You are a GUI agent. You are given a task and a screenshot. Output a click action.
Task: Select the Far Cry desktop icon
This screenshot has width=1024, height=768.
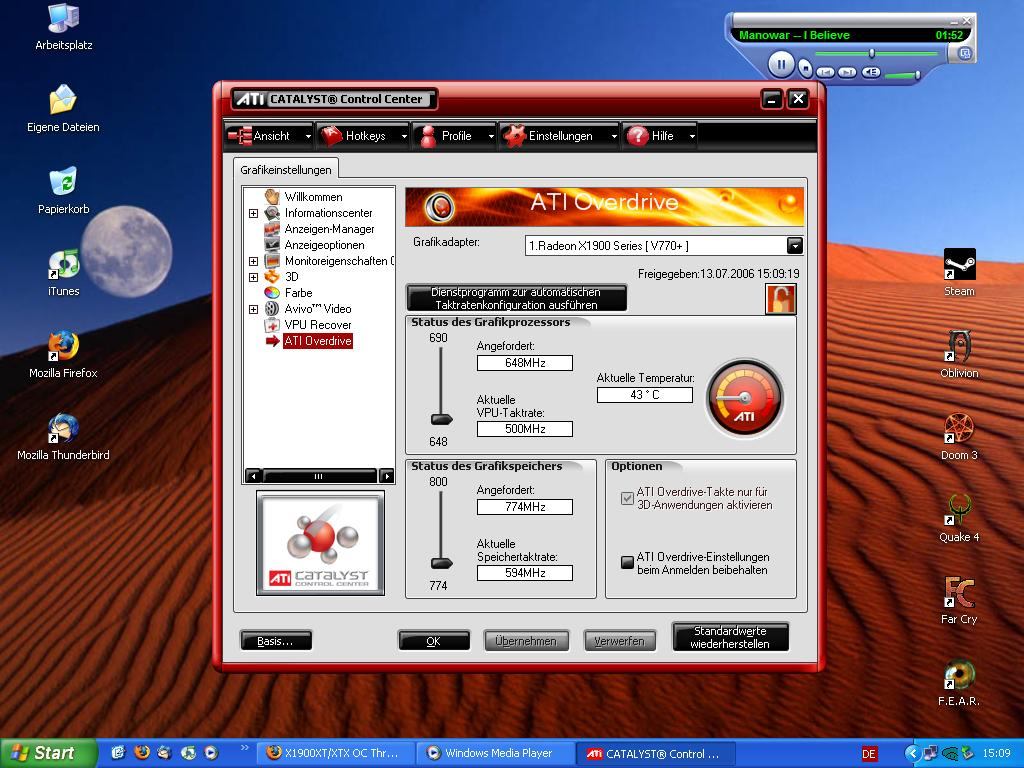[x=959, y=600]
